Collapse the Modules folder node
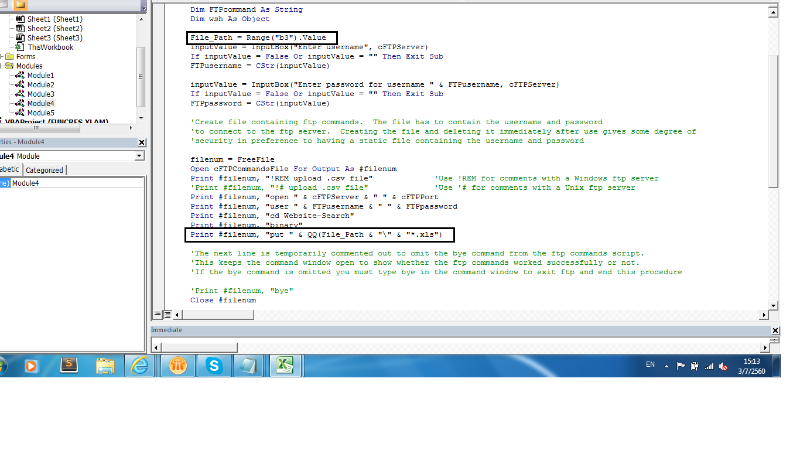Viewport: 800px width, 450px height. [x=3, y=66]
